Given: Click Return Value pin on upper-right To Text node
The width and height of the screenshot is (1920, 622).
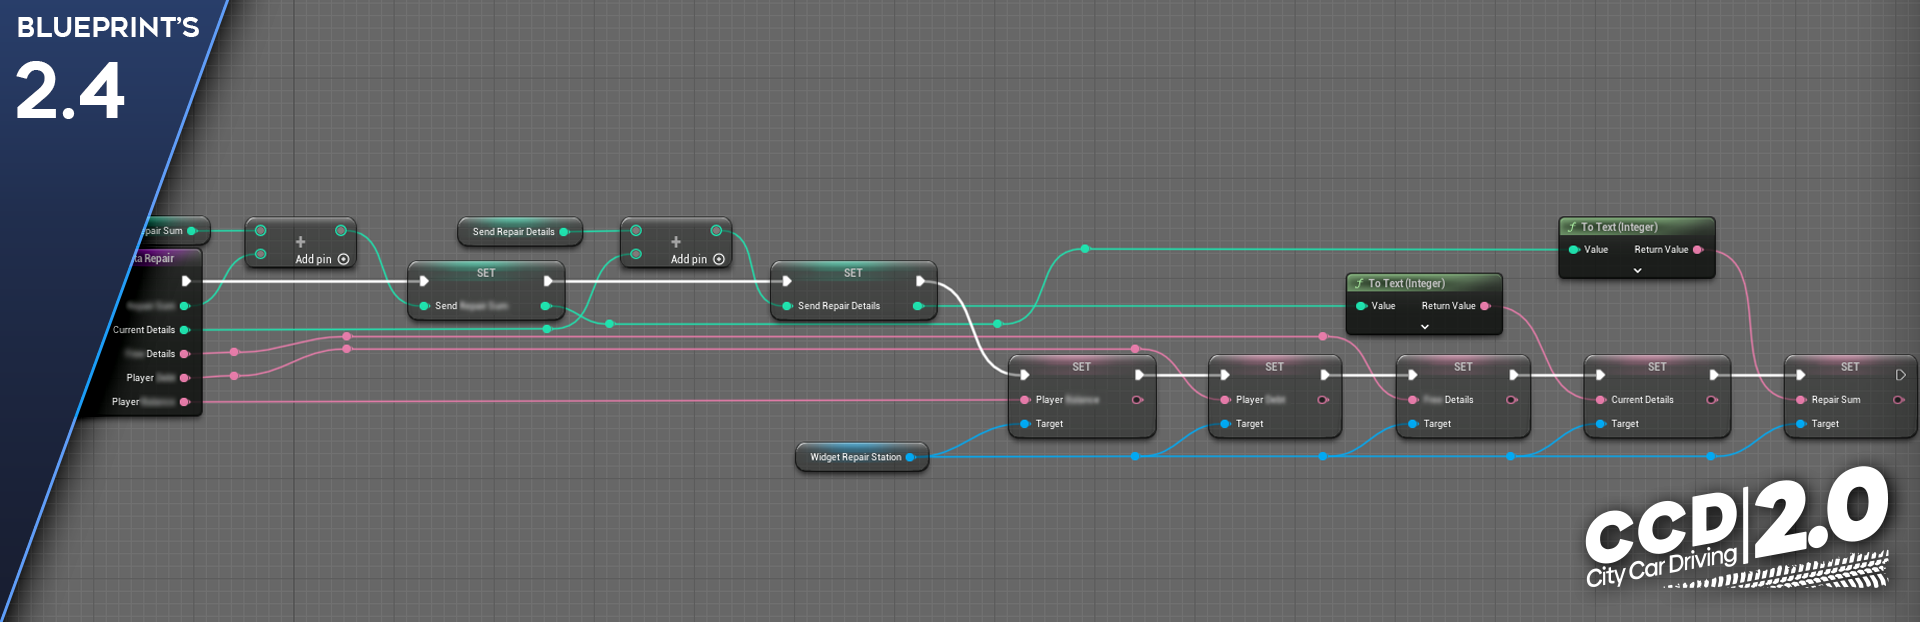Looking at the screenshot, I should tap(1697, 250).
